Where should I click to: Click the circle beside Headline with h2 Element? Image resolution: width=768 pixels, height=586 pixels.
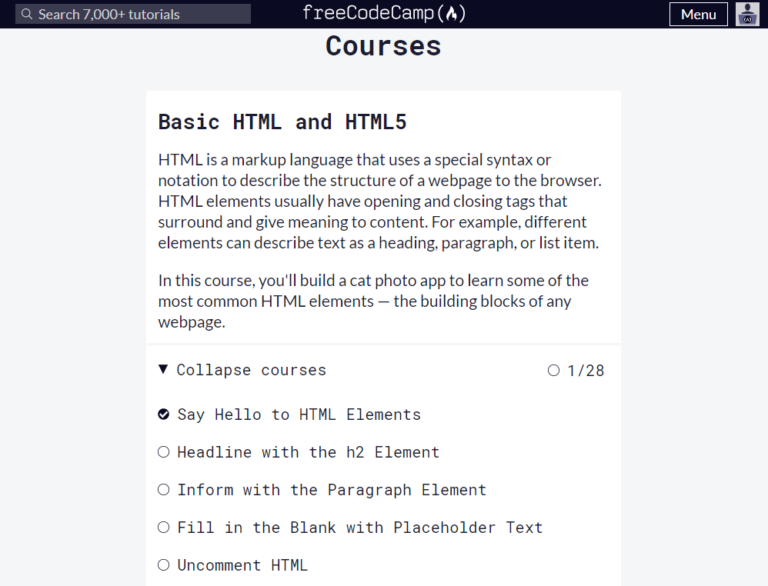point(164,452)
